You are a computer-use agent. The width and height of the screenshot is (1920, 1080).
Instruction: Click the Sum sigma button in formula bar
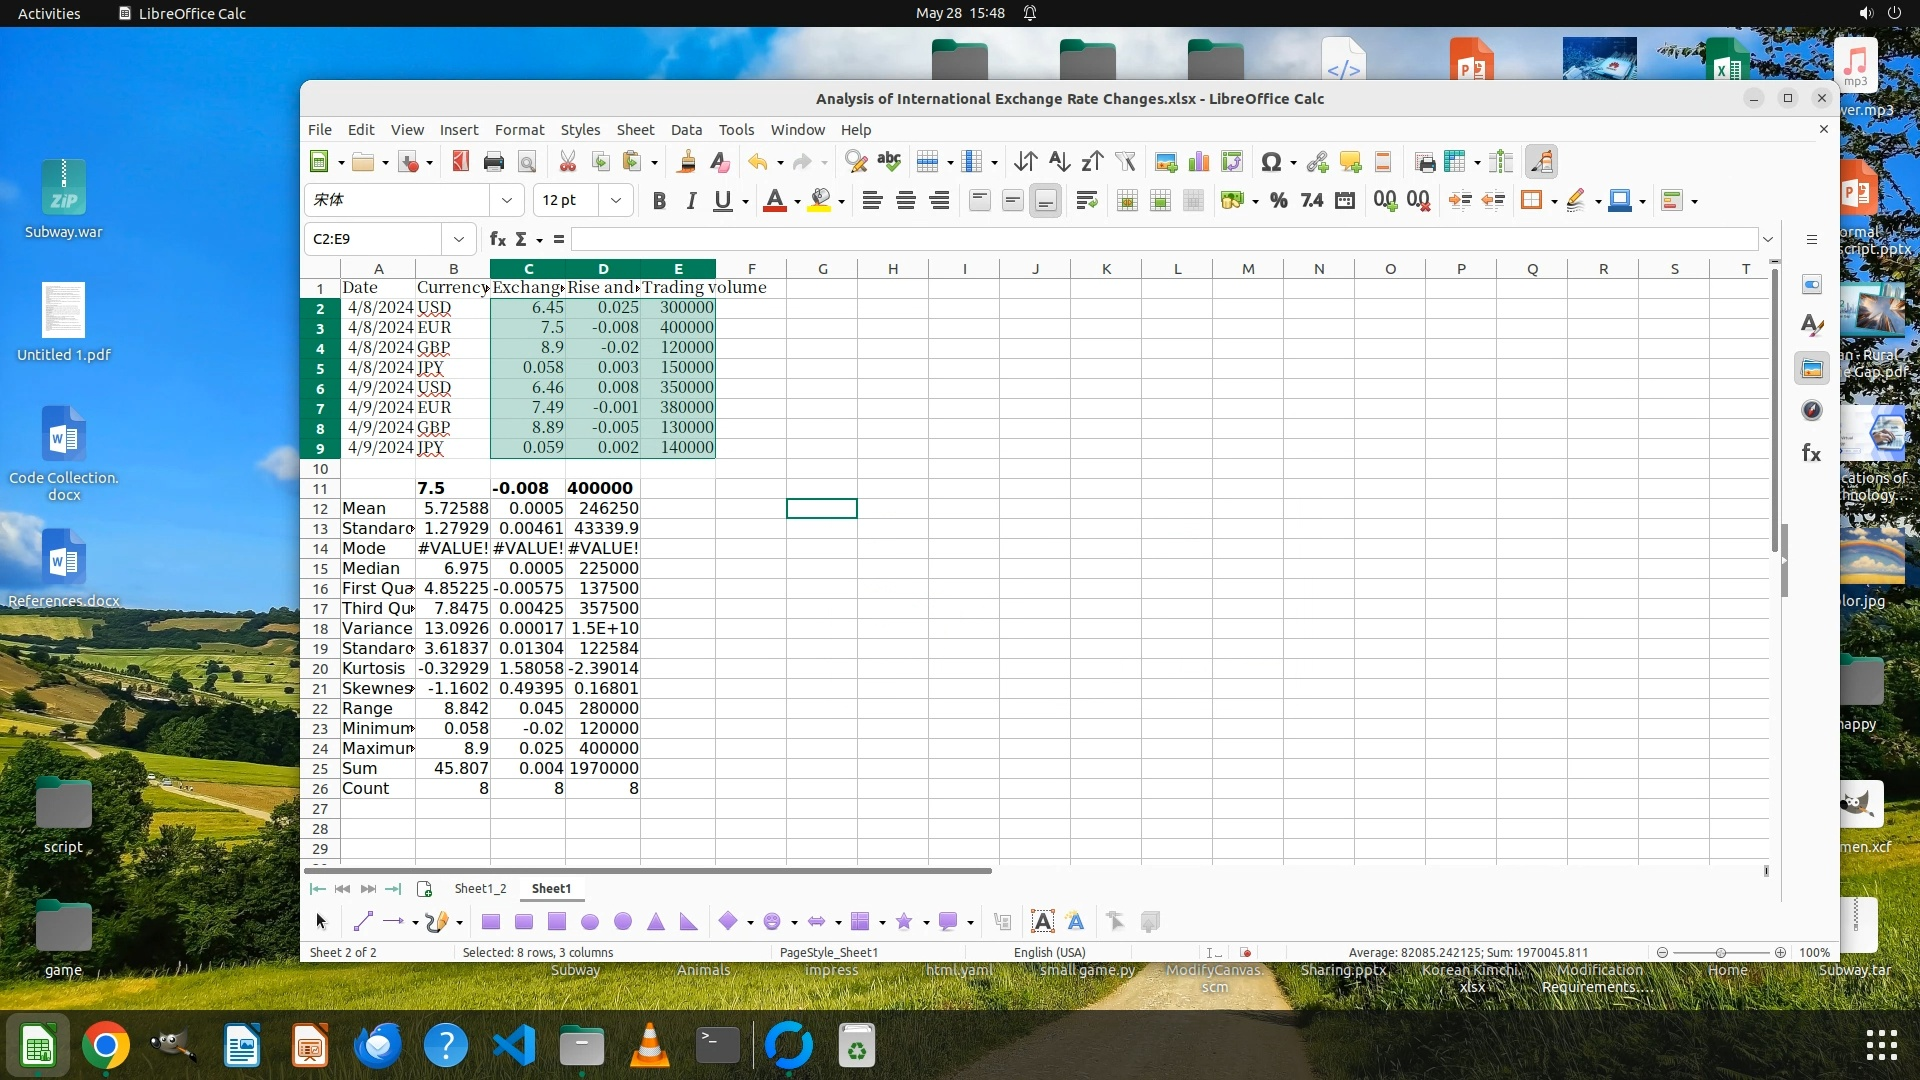(521, 239)
